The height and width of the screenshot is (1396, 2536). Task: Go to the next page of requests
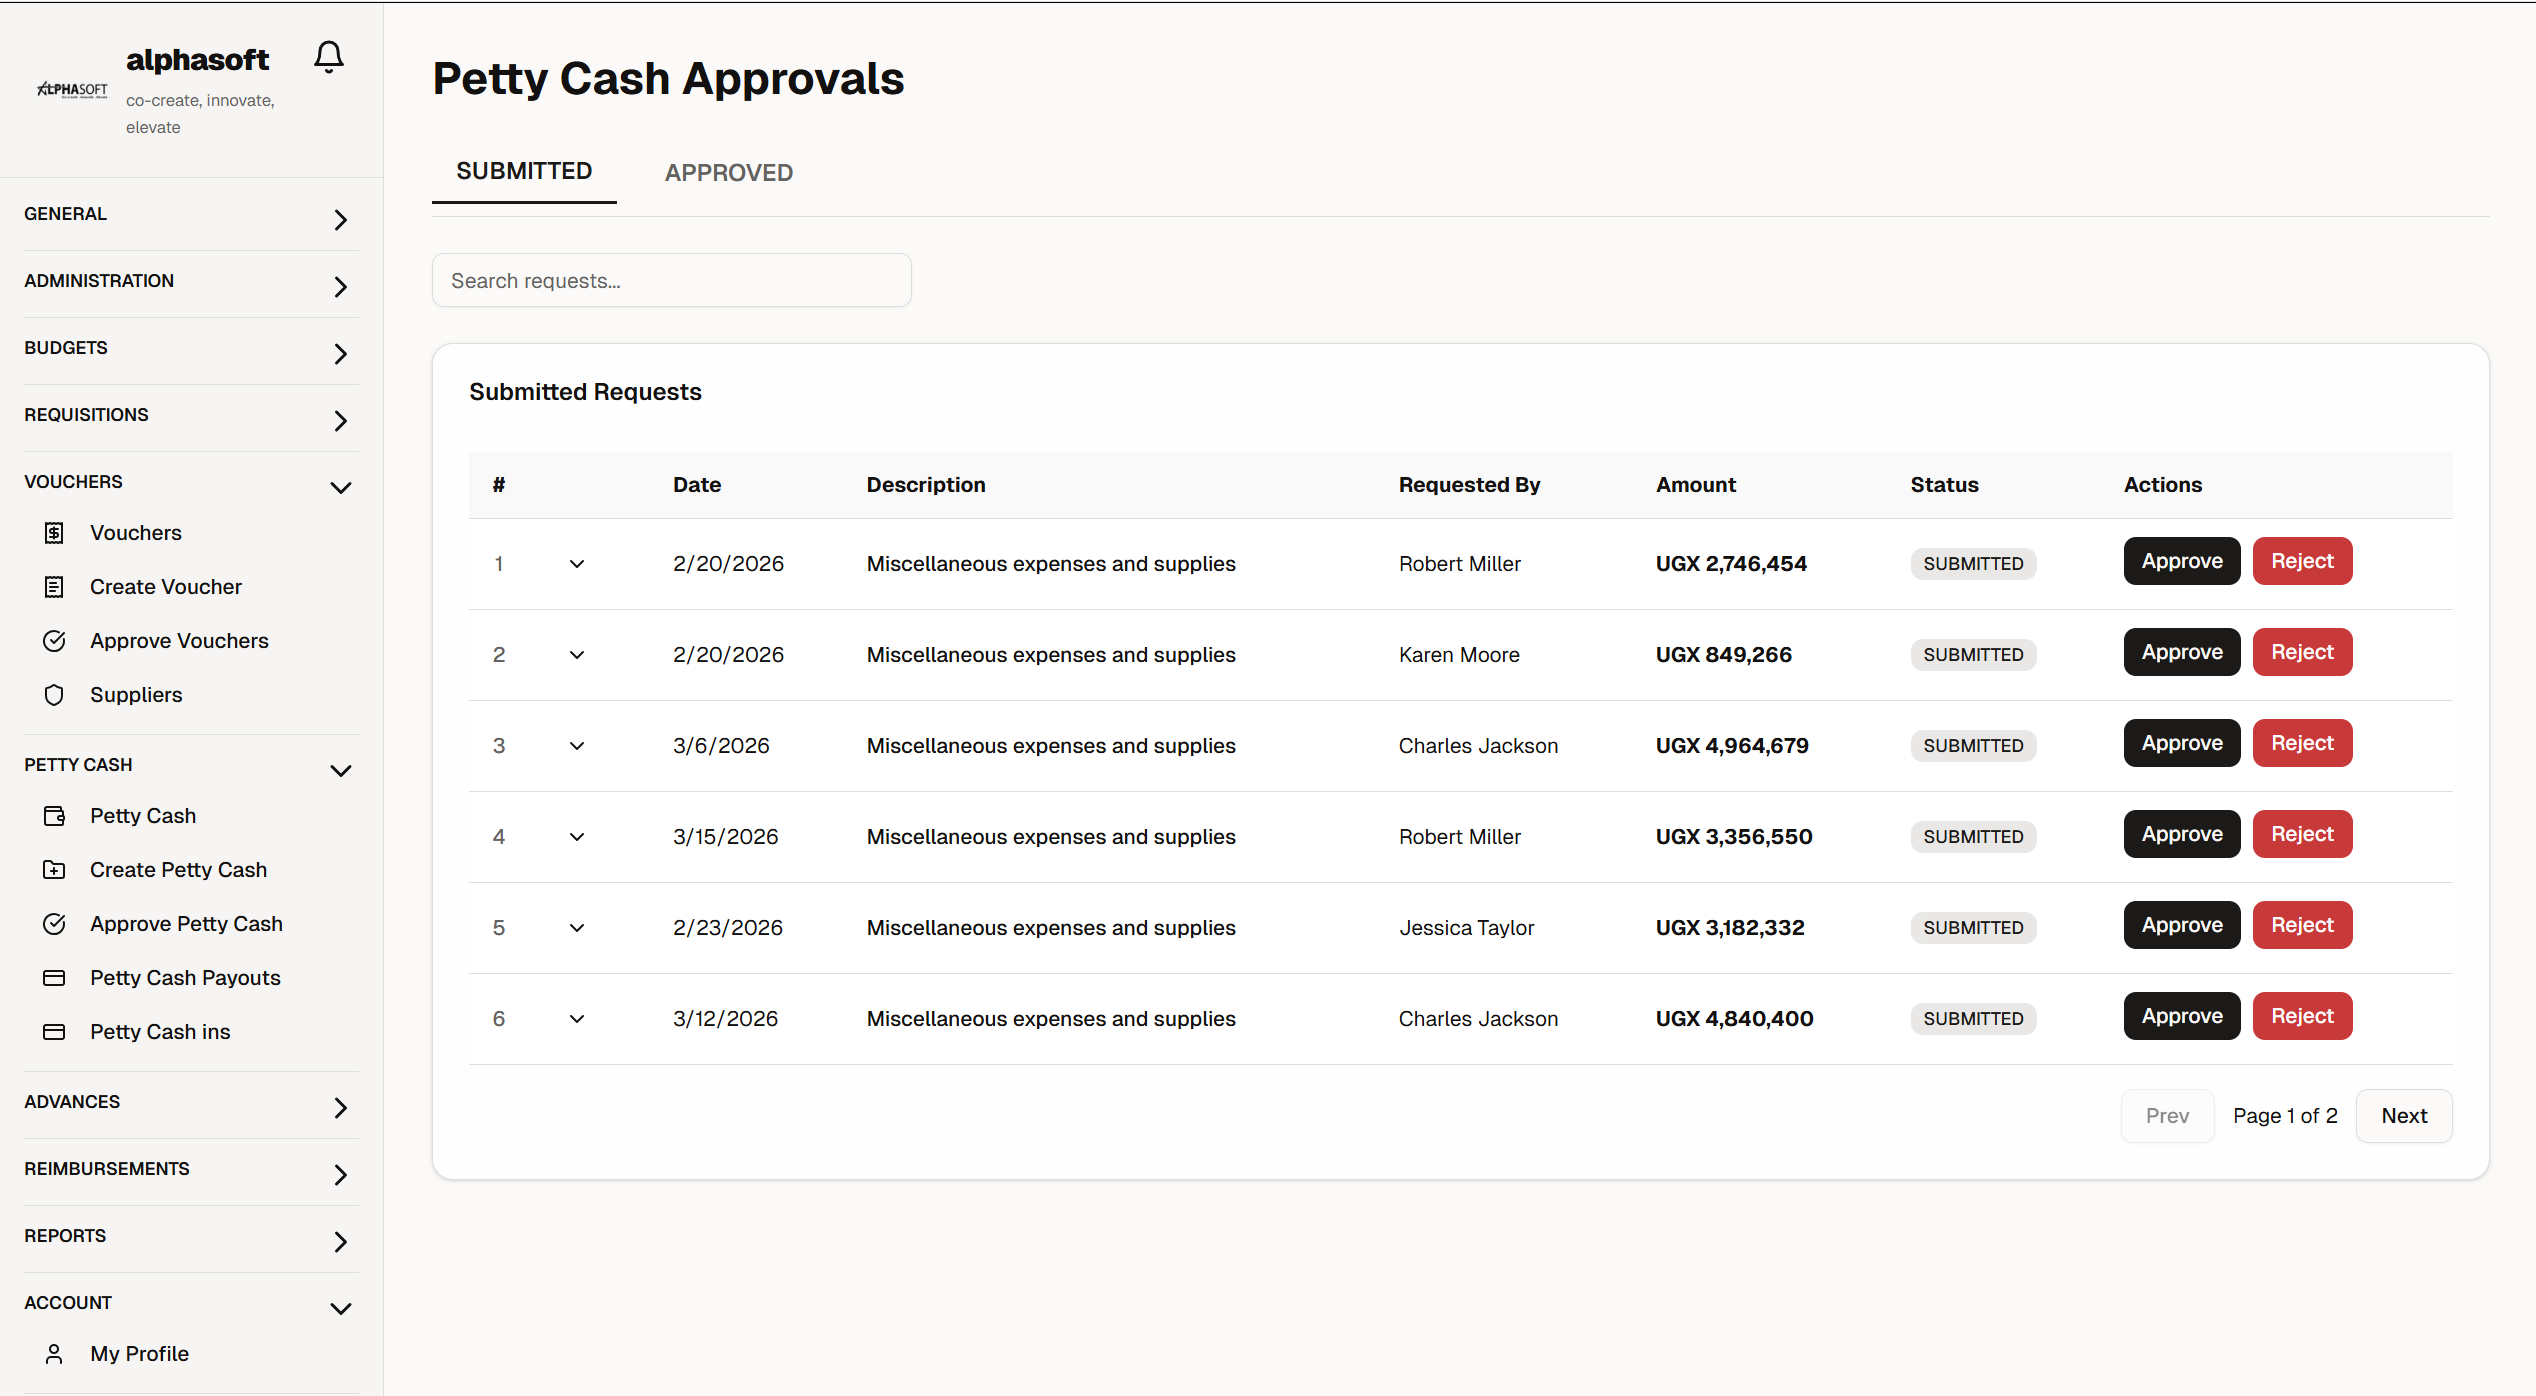pos(2404,1115)
